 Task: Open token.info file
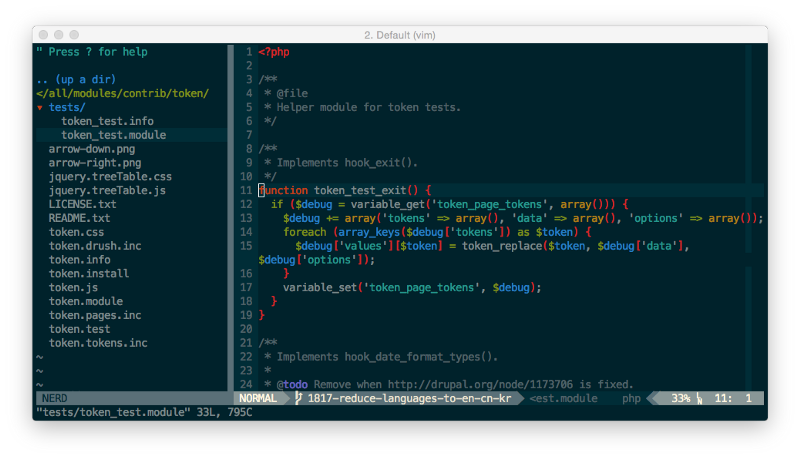pos(79,260)
